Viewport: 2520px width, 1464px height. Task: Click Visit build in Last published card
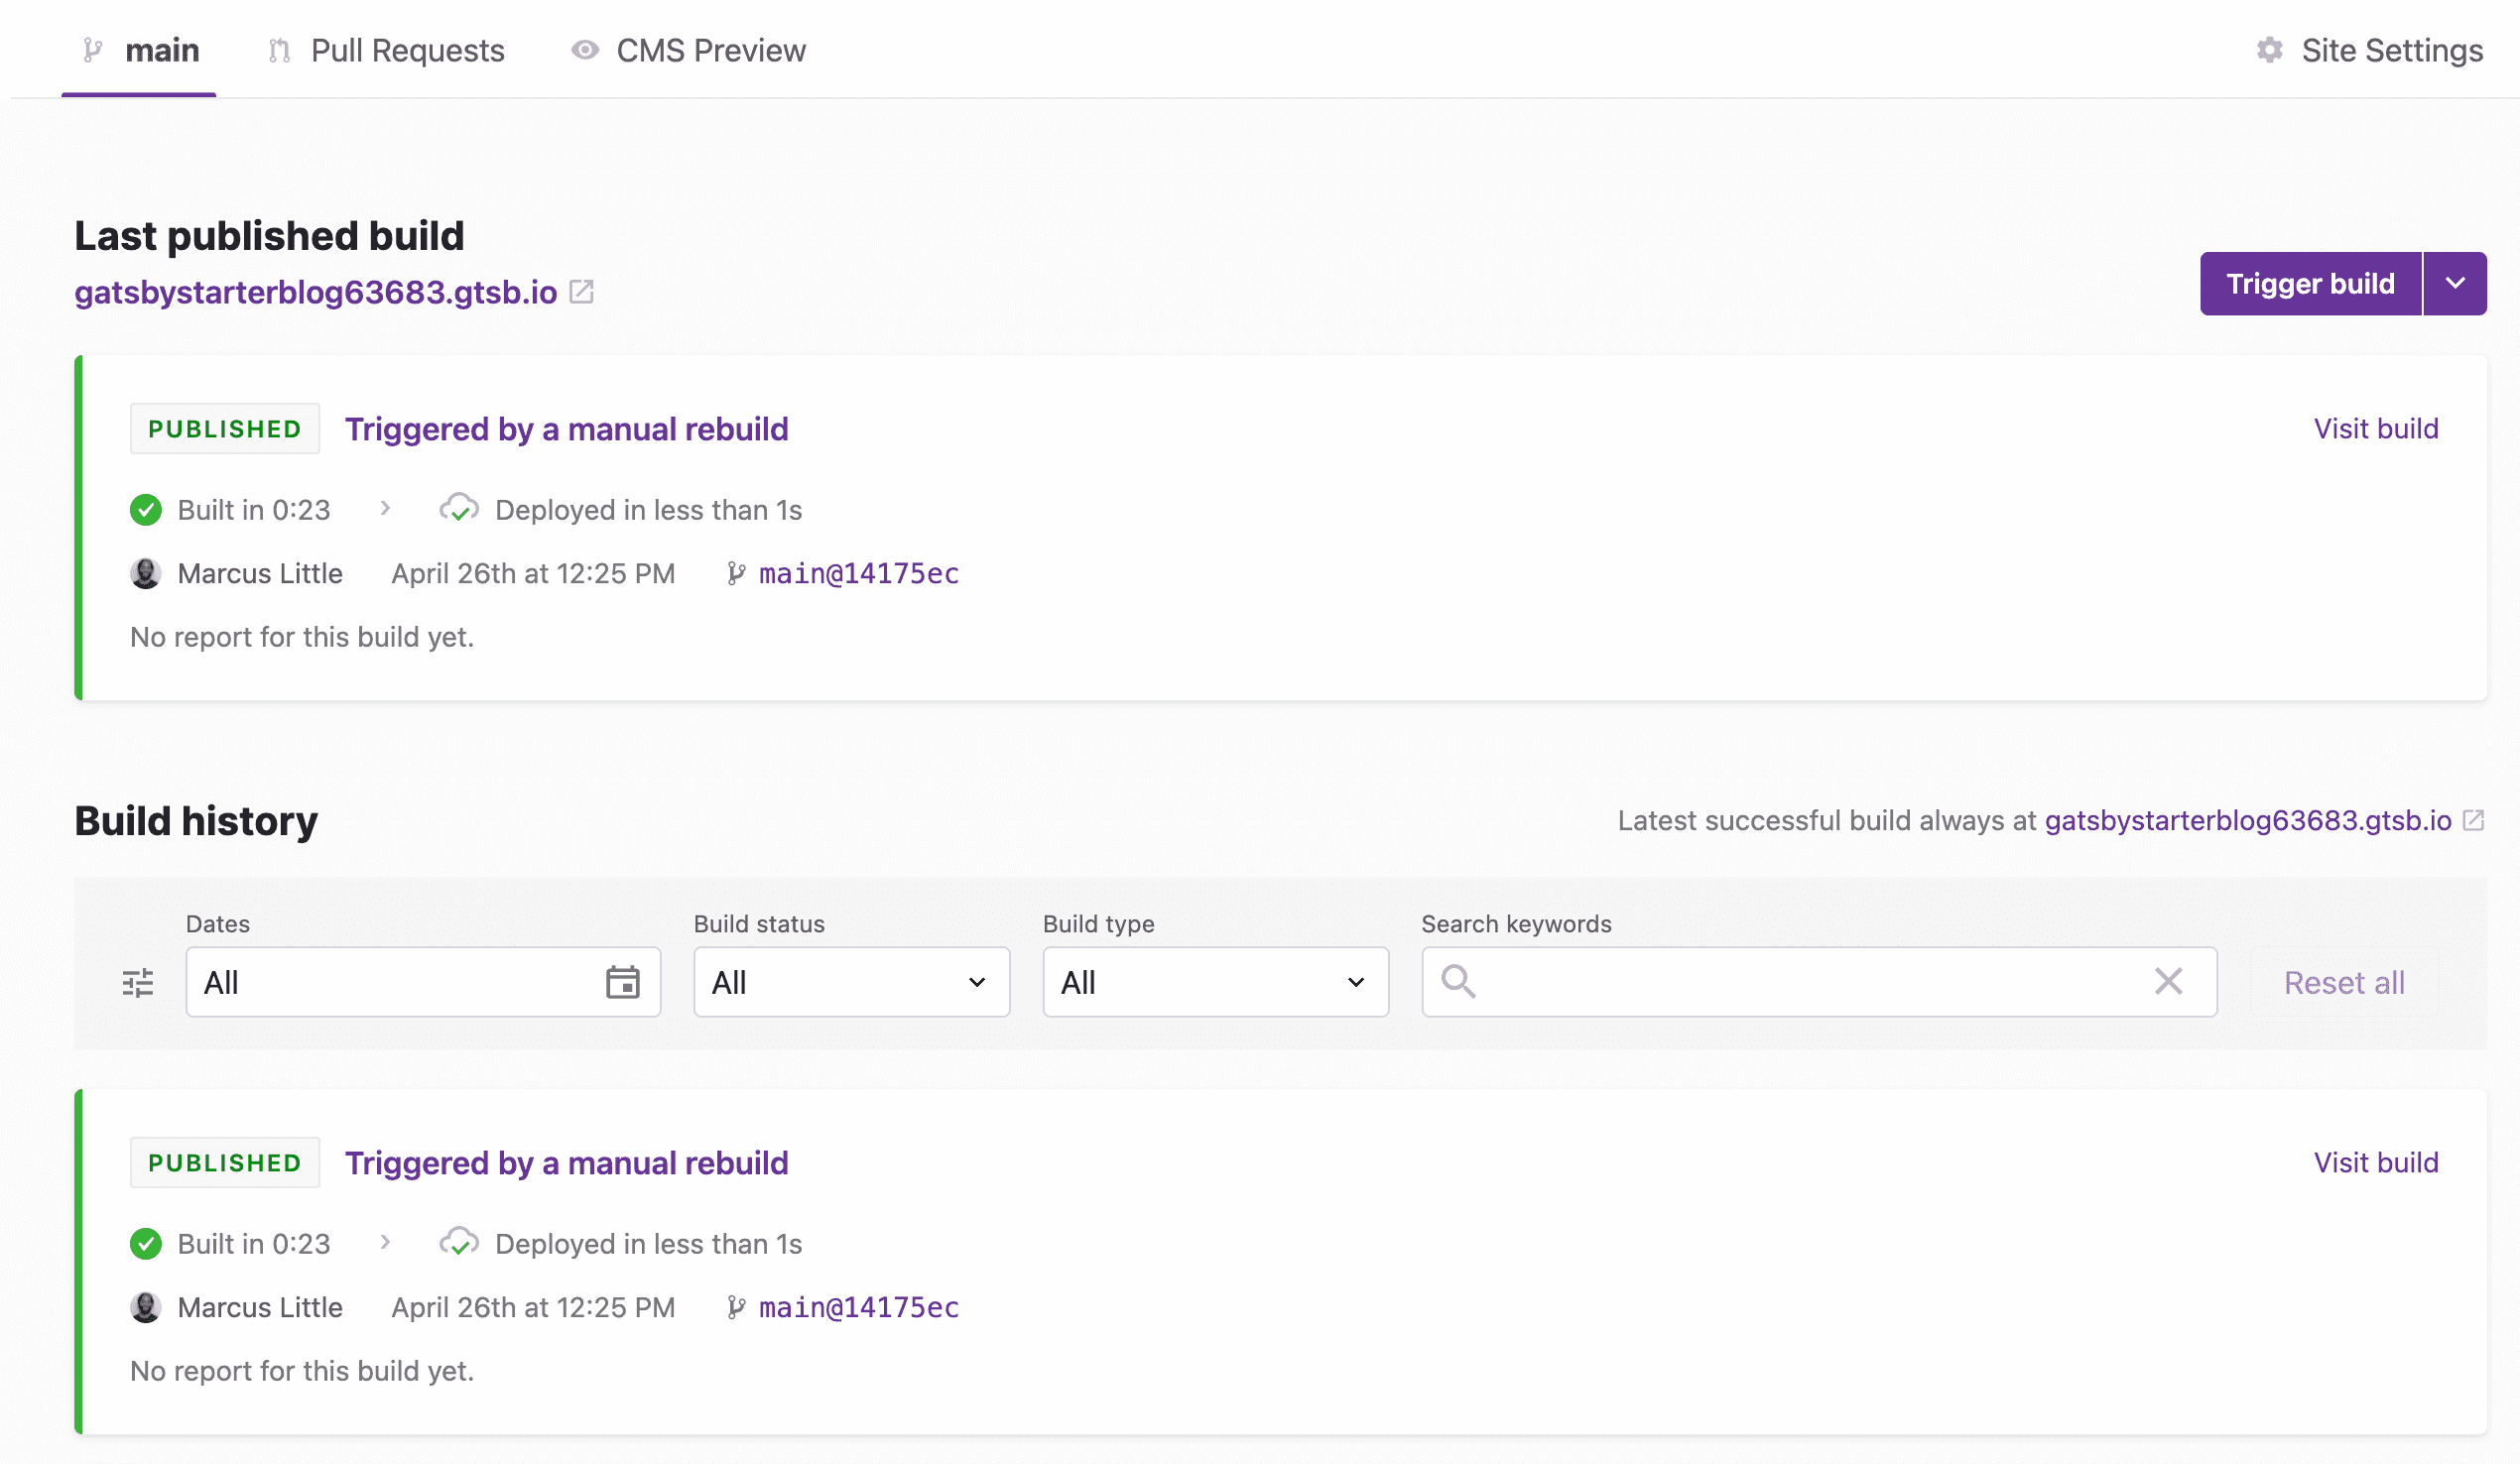click(2375, 429)
